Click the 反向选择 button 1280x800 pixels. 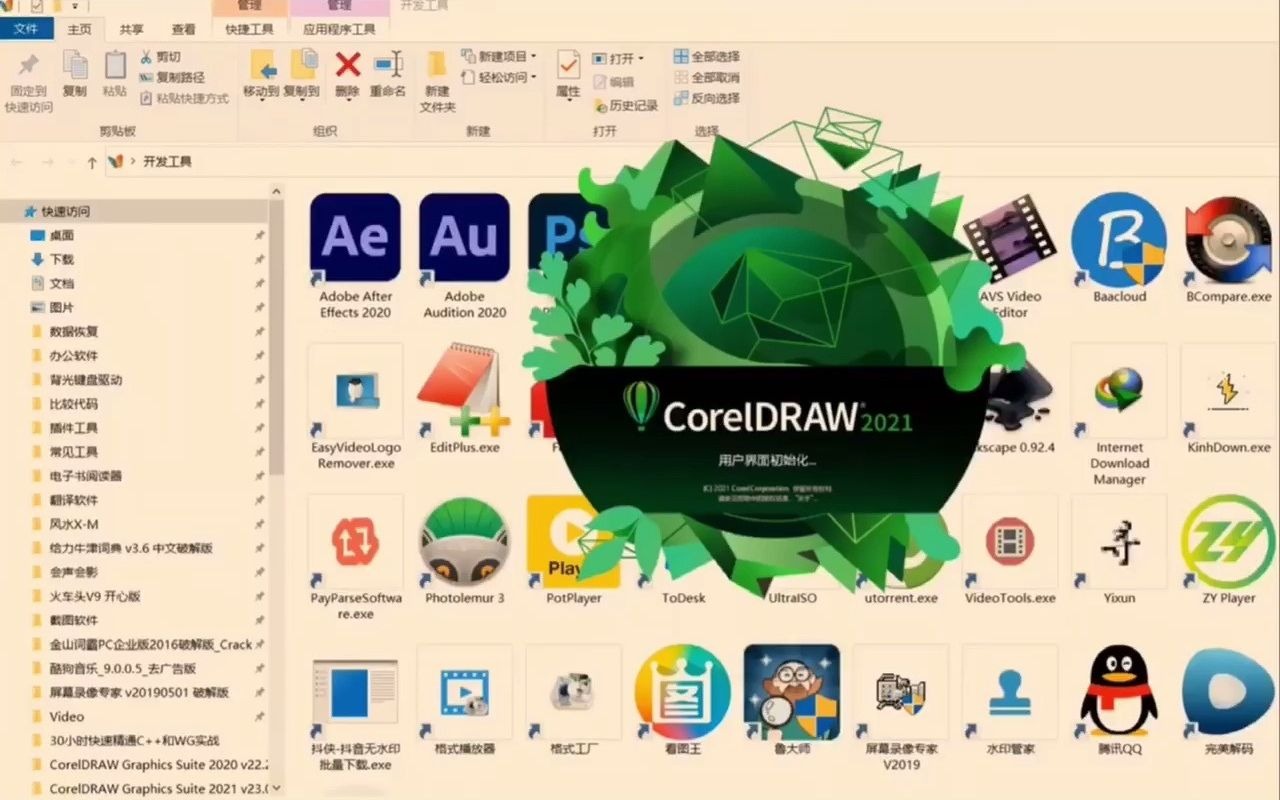click(707, 98)
